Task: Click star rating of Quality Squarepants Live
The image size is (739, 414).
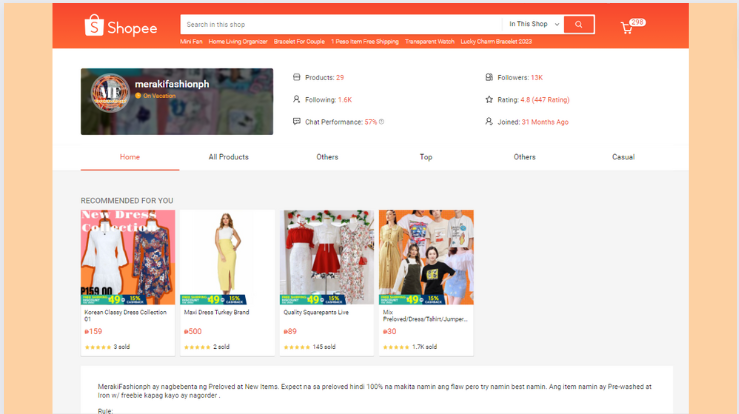Action: coord(297,347)
